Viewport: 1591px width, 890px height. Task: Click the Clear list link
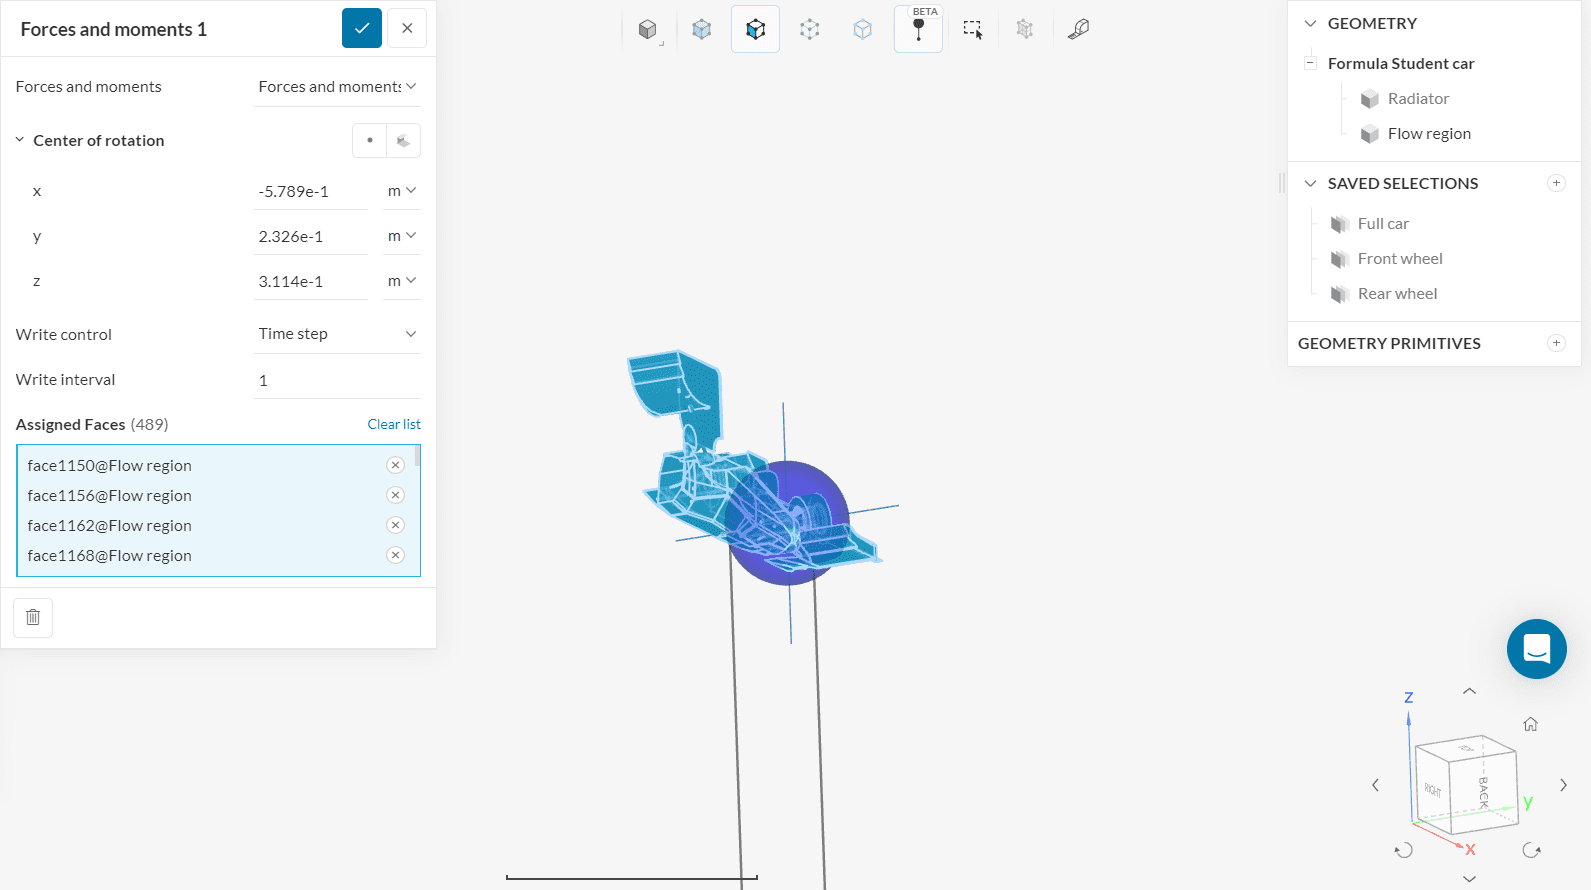pyautogui.click(x=393, y=424)
